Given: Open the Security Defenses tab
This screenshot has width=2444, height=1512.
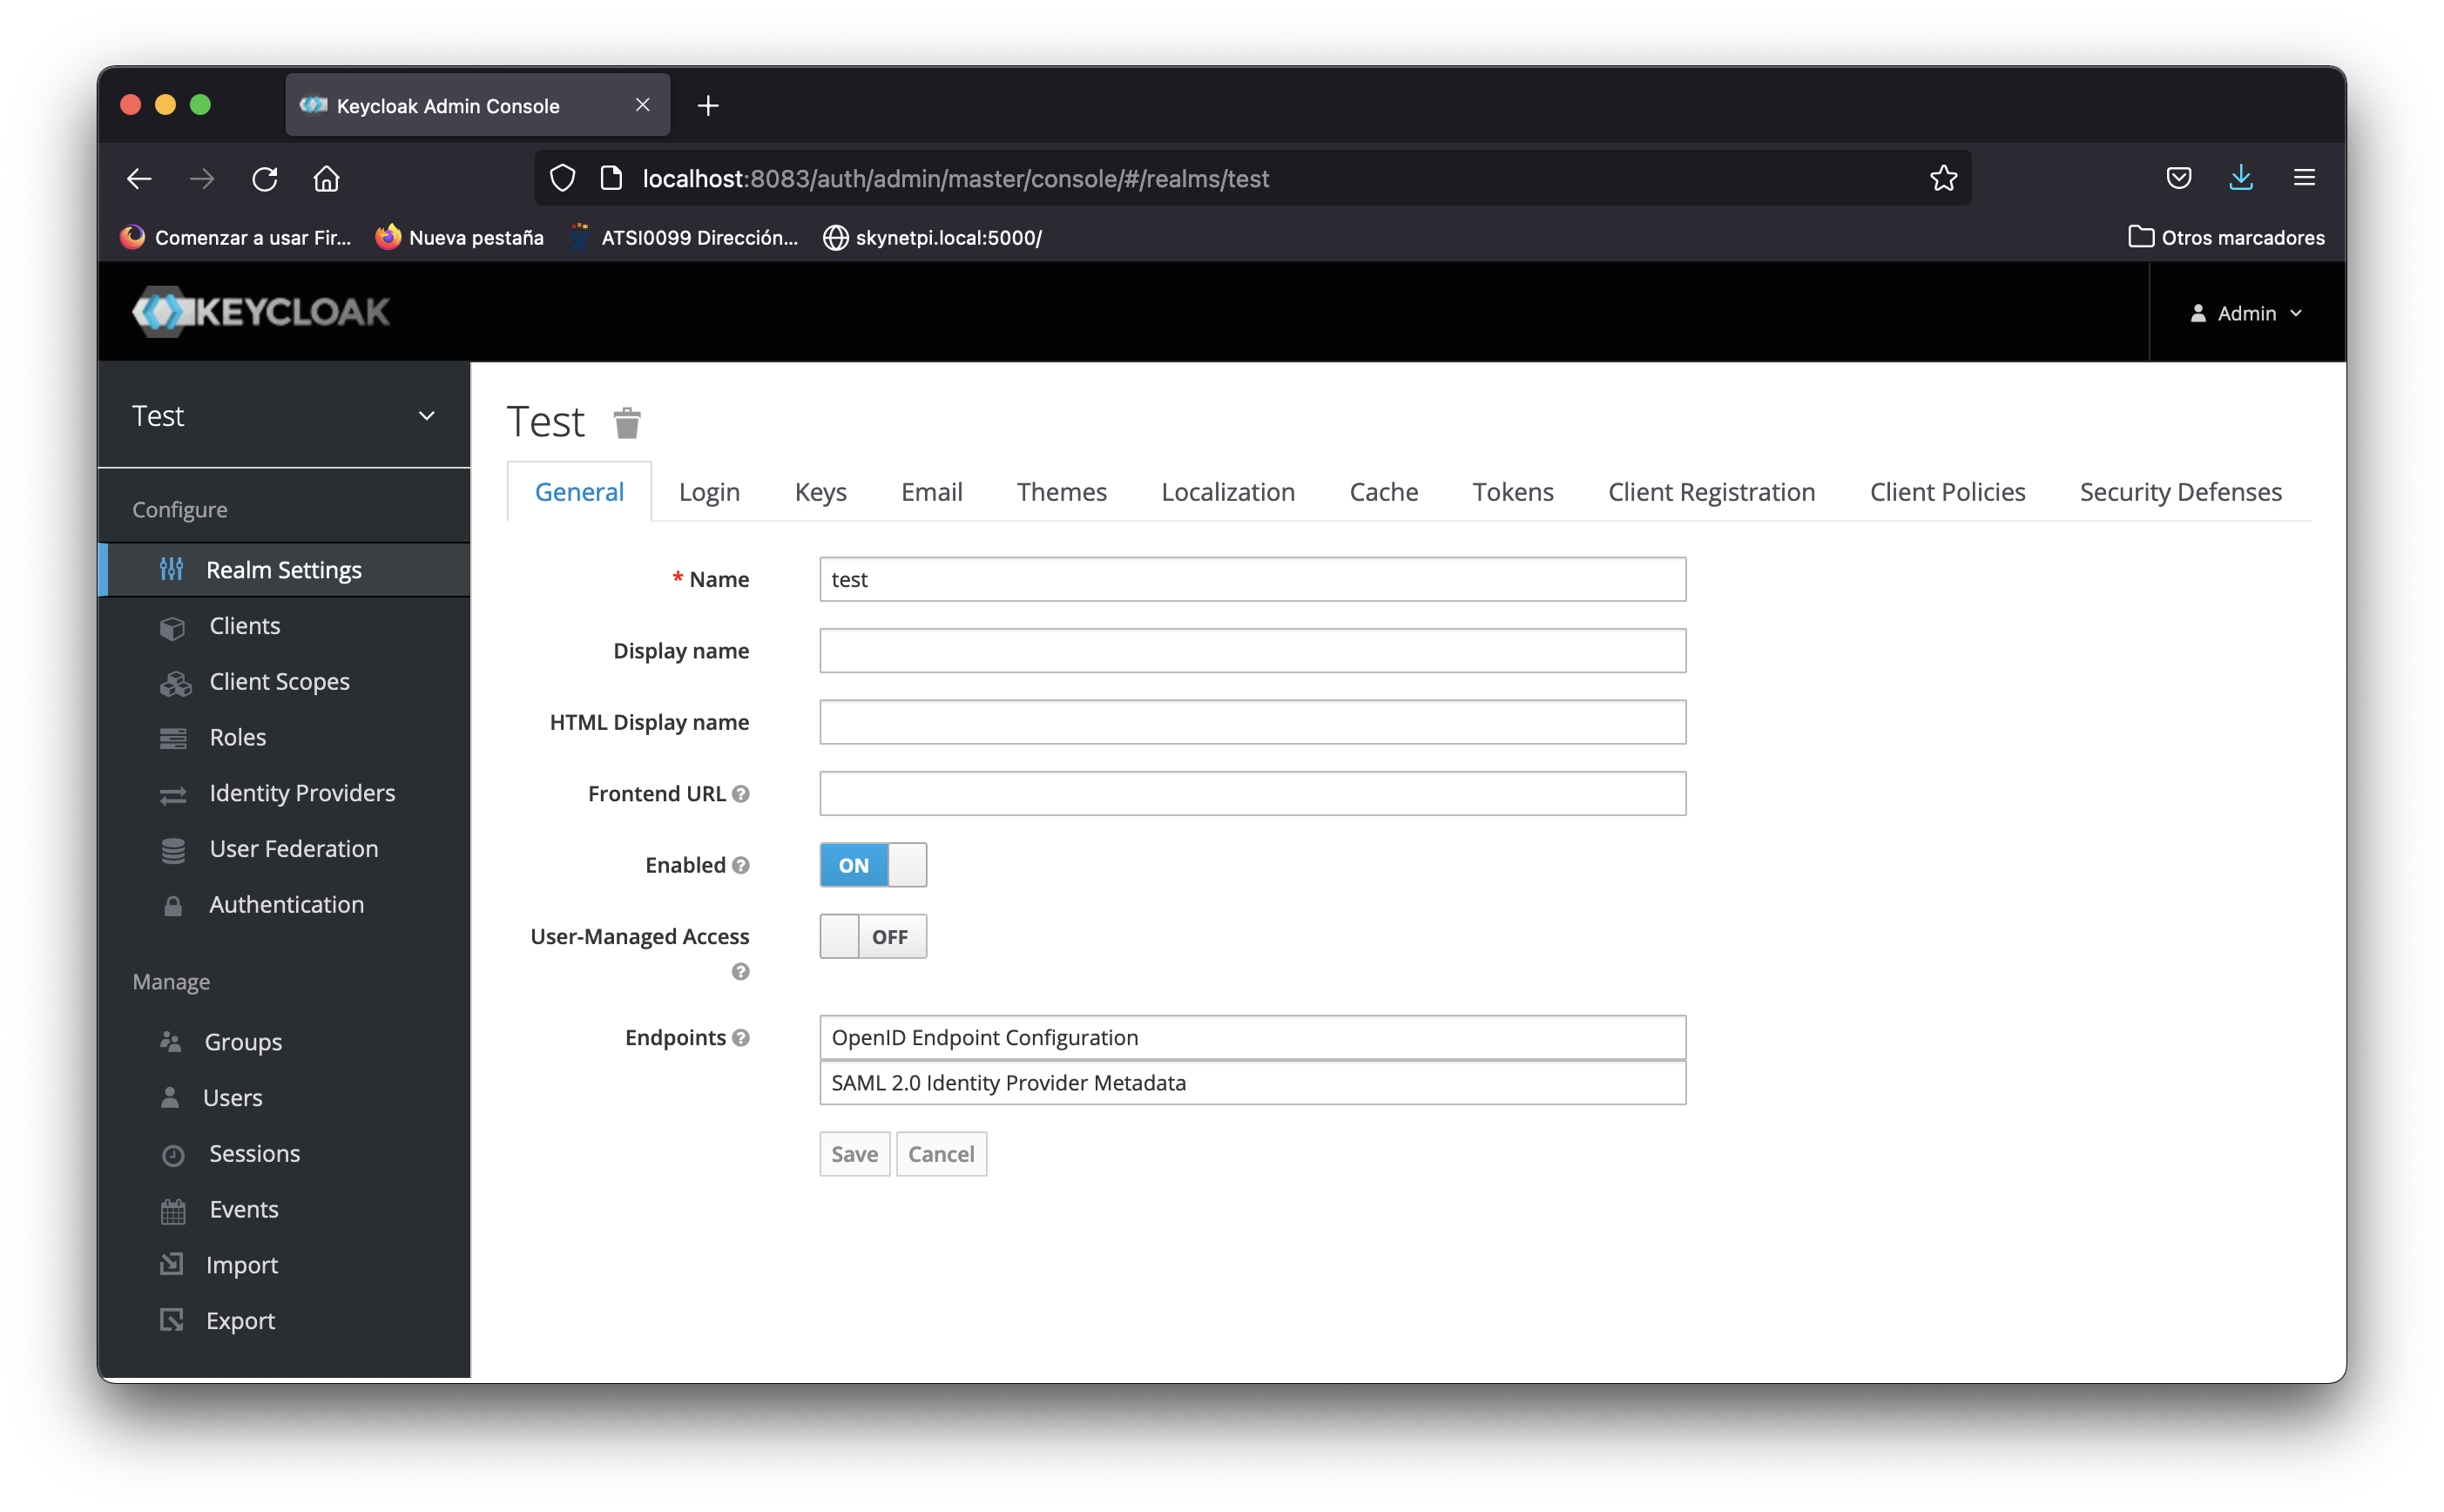Looking at the screenshot, I should [2180, 492].
